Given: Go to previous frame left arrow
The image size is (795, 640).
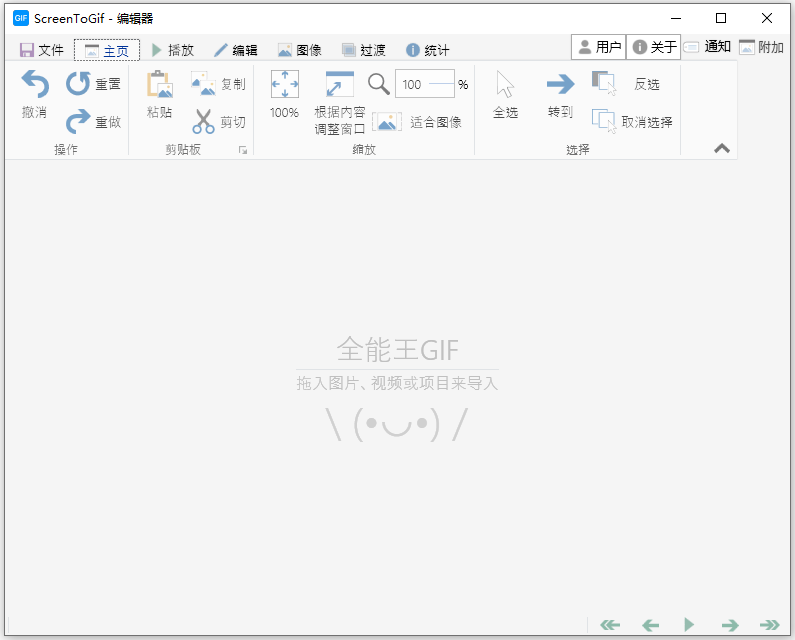Looking at the screenshot, I should pos(651,625).
